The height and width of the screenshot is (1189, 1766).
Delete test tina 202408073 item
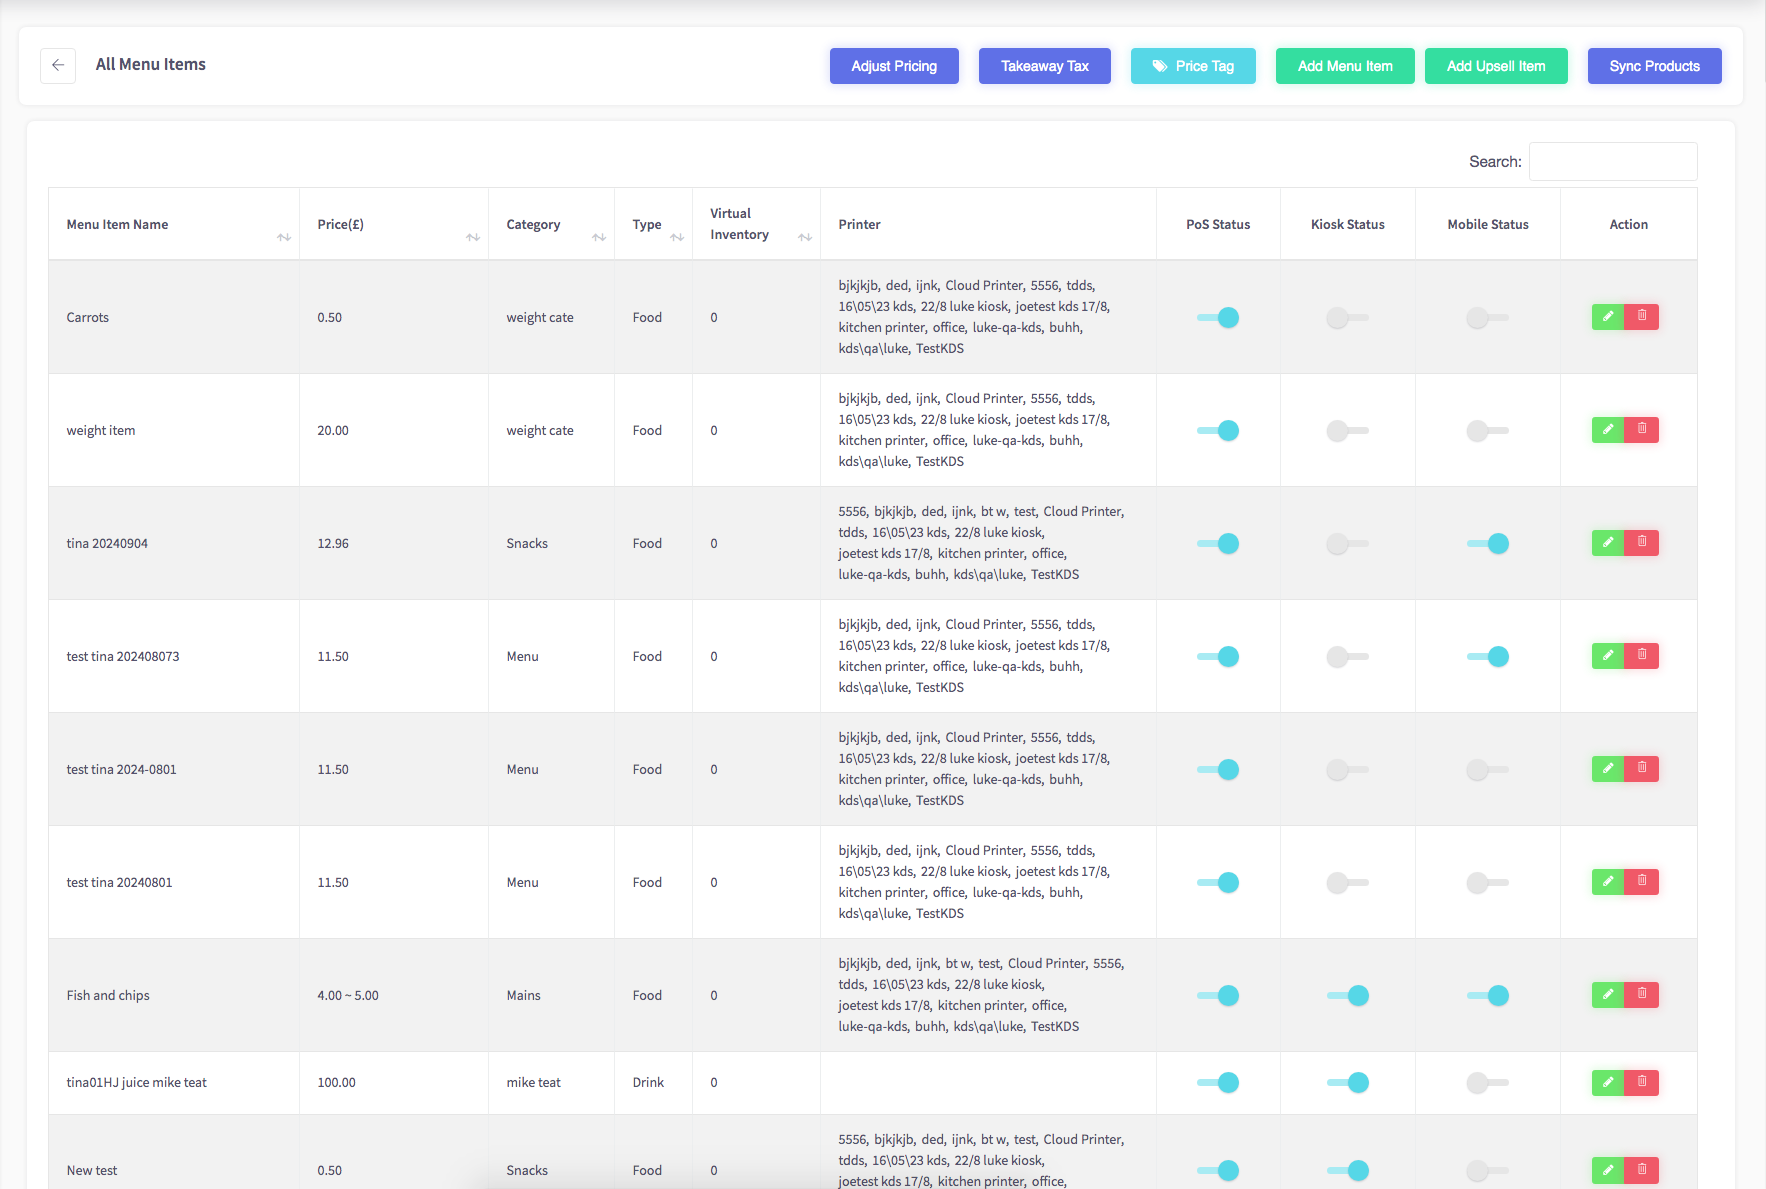pyautogui.click(x=1642, y=656)
